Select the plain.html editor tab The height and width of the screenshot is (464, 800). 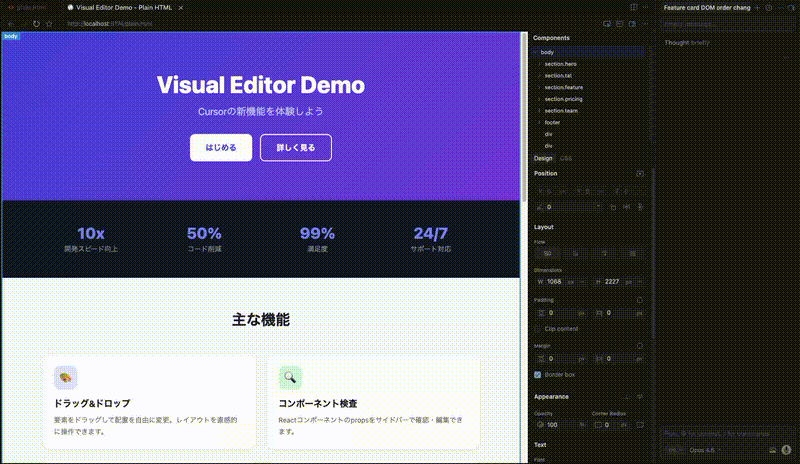pos(30,8)
